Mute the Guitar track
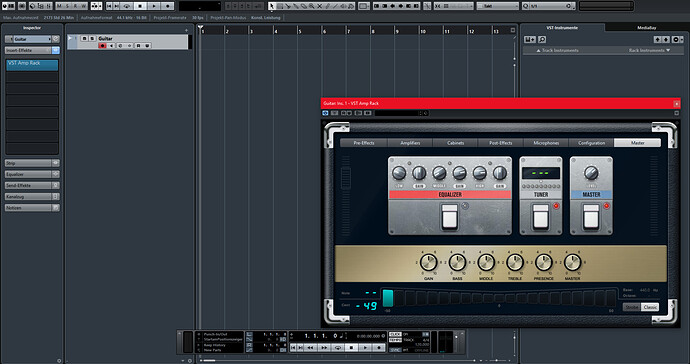The height and width of the screenshot is (364, 690). coord(84,39)
